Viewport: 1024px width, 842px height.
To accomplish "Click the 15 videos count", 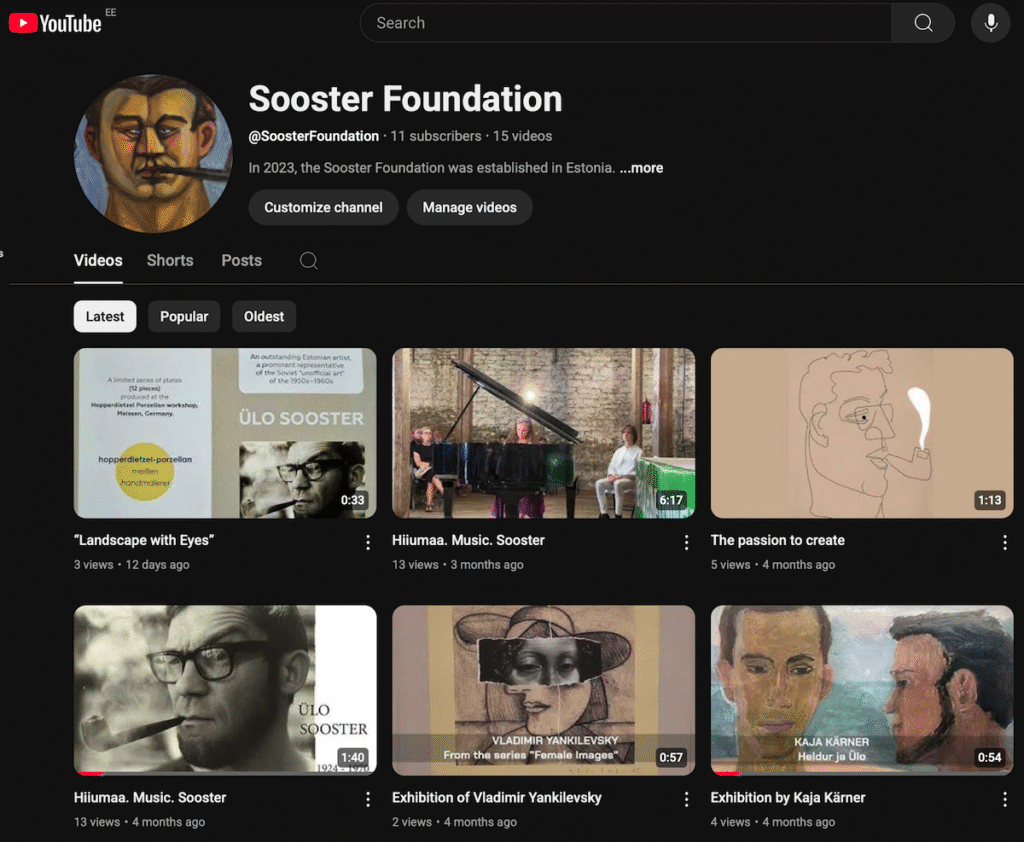I will pyautogui.click(x=522, y=137).
